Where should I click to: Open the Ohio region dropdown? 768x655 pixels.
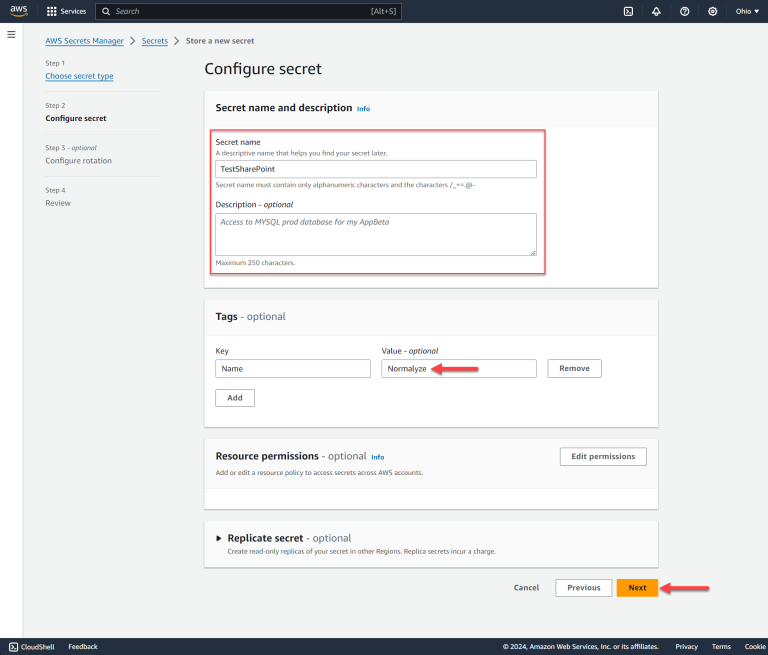tap(746, 11)
